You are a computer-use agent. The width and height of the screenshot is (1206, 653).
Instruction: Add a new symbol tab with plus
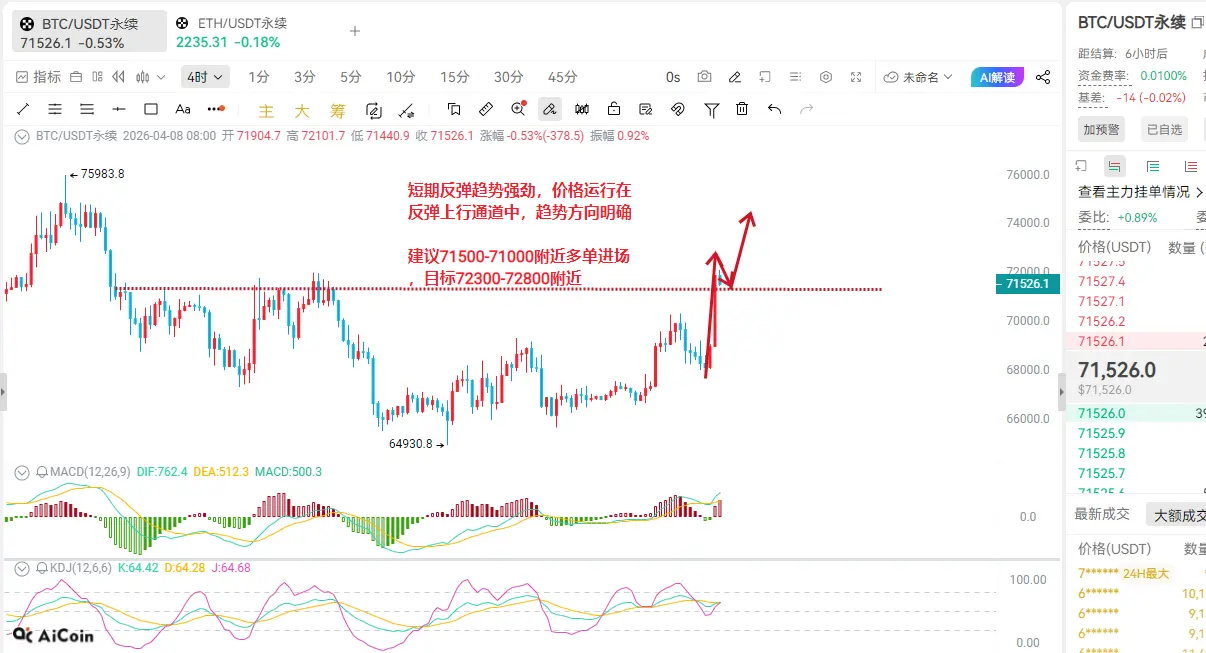pos(354,31)
